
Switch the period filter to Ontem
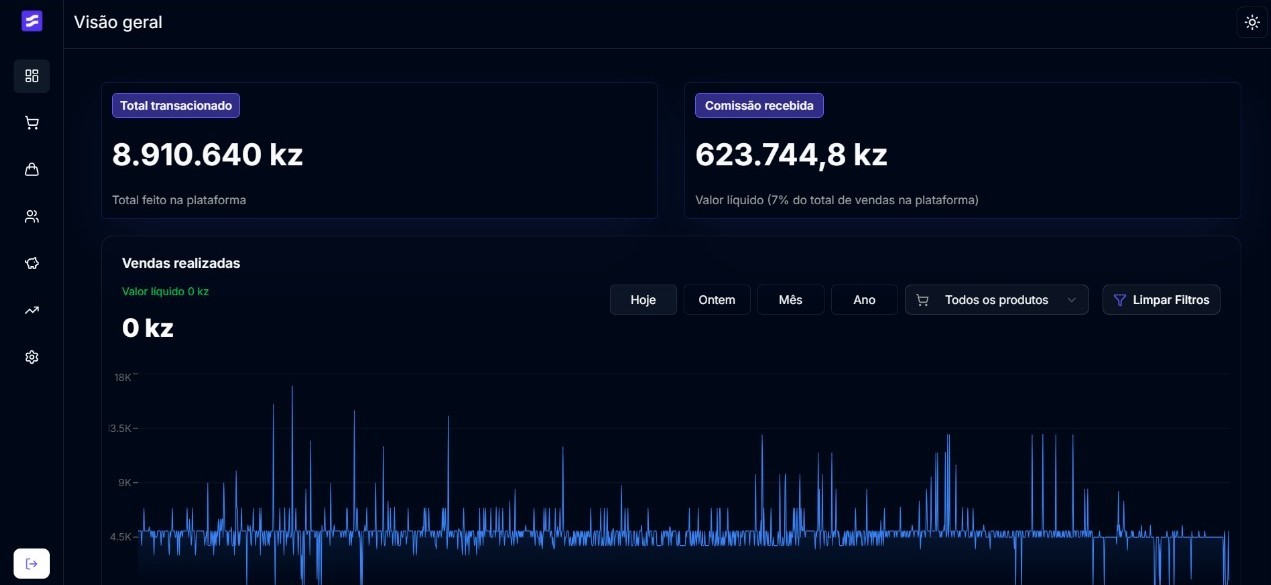[x=717, y=300]
